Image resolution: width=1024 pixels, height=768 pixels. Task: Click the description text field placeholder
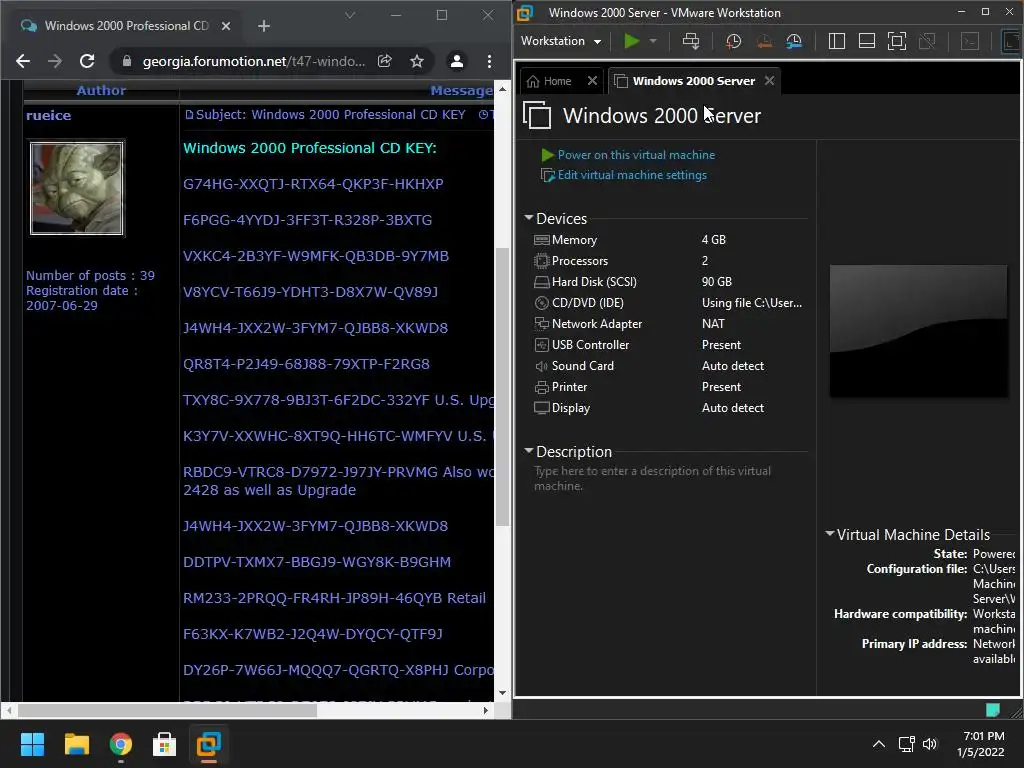(652, 478)
